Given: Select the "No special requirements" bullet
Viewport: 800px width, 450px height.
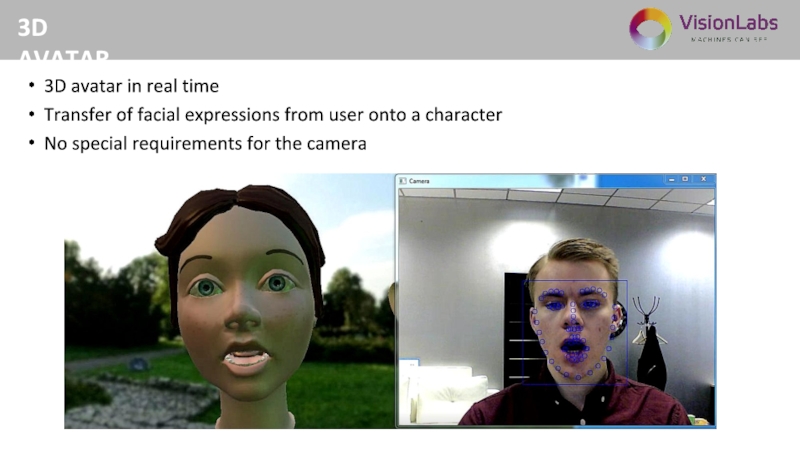Looking at the screenshot, I should coord(205,143).
